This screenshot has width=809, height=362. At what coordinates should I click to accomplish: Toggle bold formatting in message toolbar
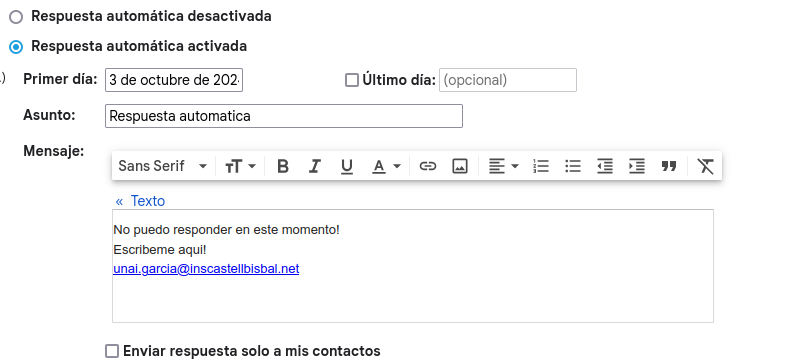pyautogui.click(x=283, y=166)
